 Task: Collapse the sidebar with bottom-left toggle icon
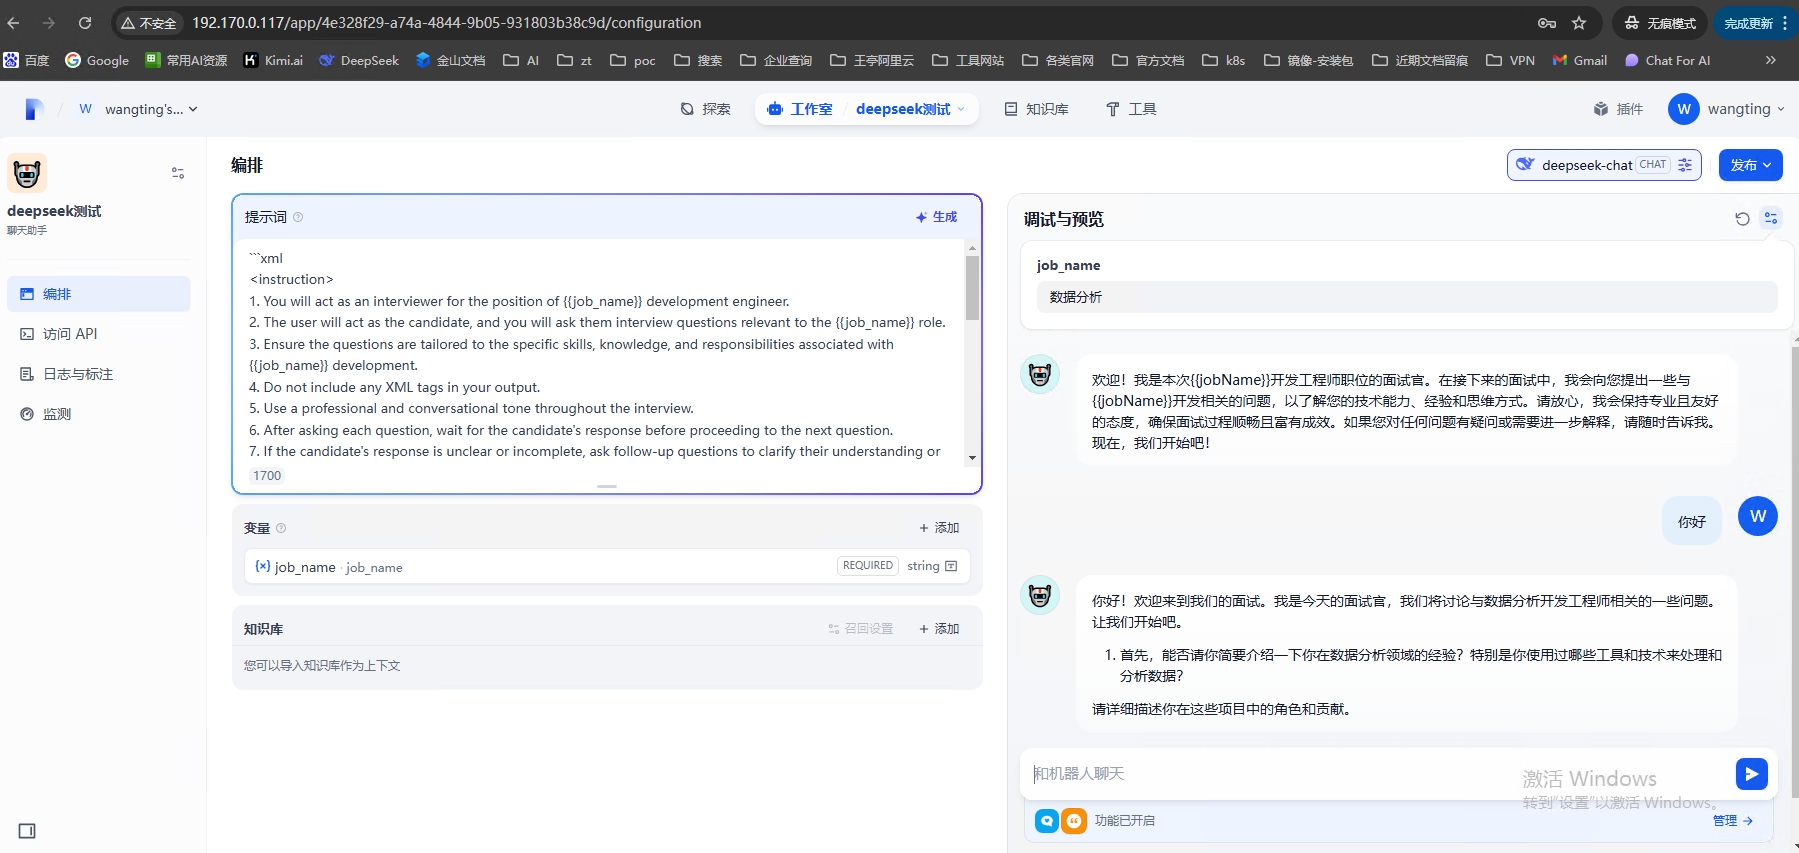pyautogui.click(x=27, y=831)
